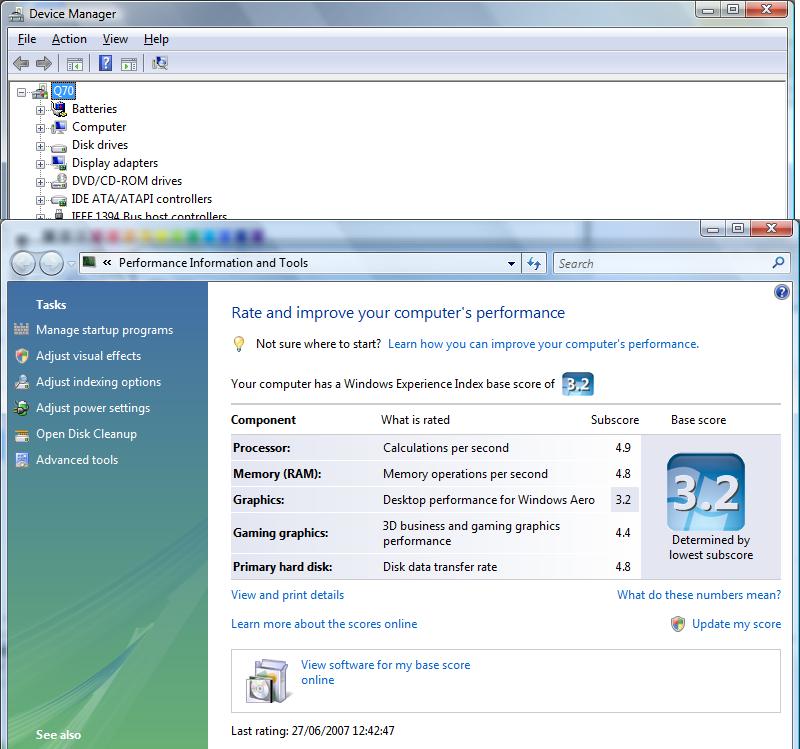Click Manage startup programs task link
Image resolution: width=800 pixels, height=749 pixels.
click(105, 330)
